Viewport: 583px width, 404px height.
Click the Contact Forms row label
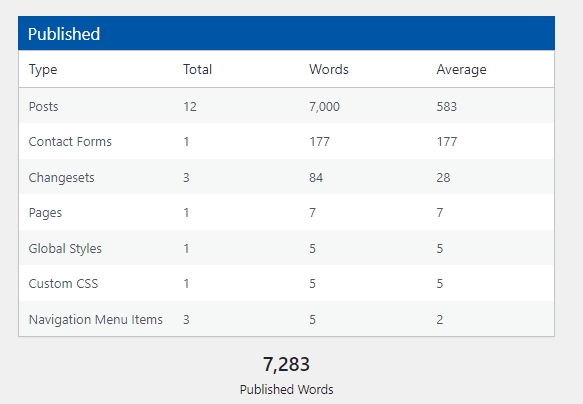tap(70, 142)
